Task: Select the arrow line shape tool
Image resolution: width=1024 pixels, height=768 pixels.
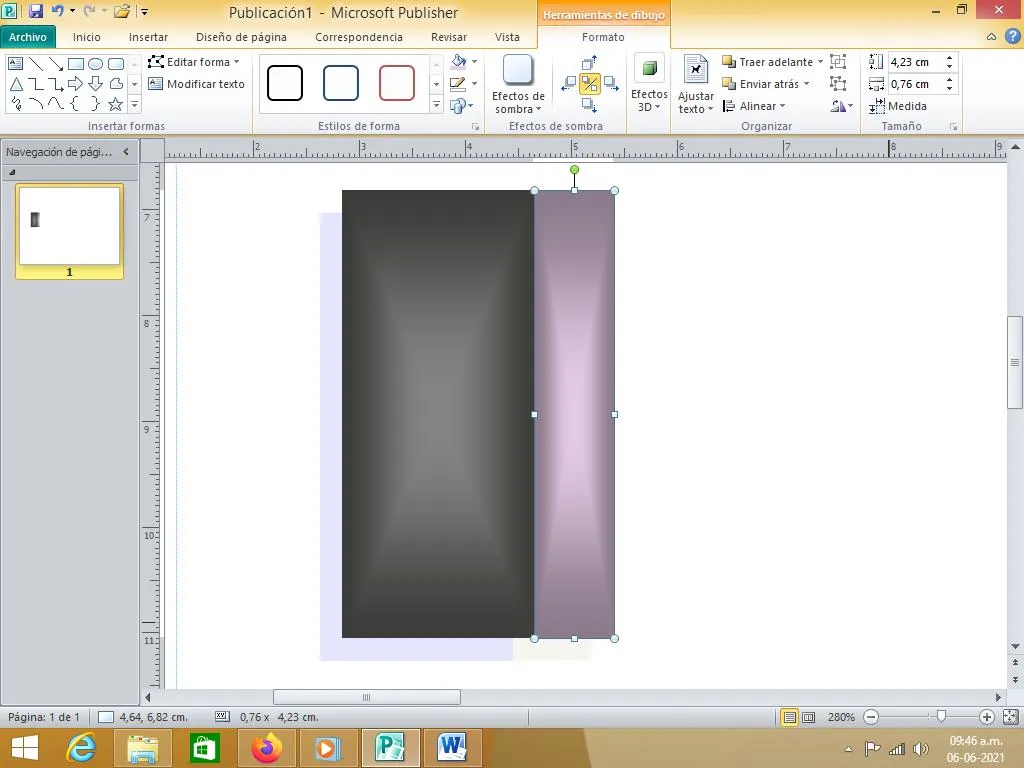Action: [x=56, y=63]
